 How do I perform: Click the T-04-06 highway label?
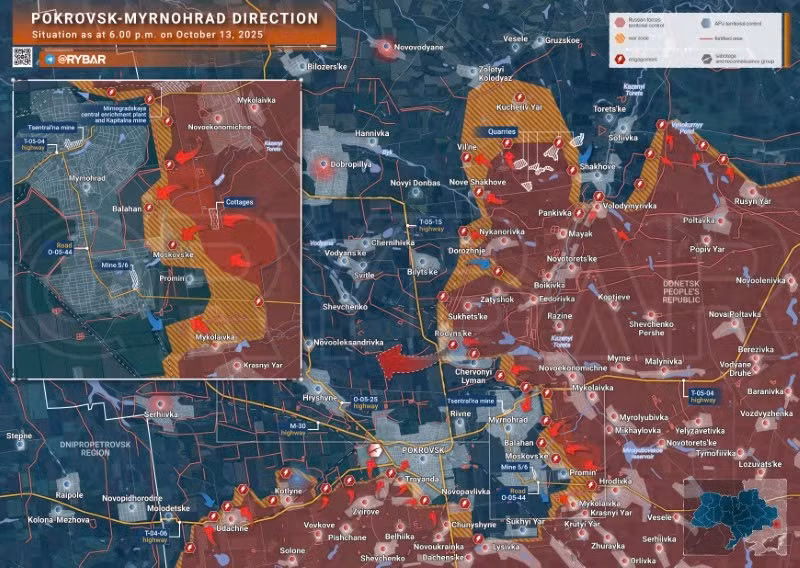pos(155,536)
